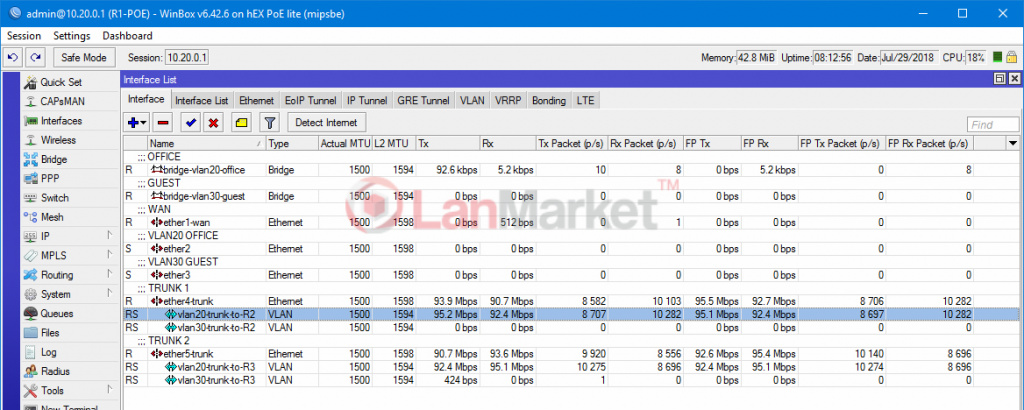1024x410 pixels.
Task: Click the yellow Comment icon
Action: (240, 122)
